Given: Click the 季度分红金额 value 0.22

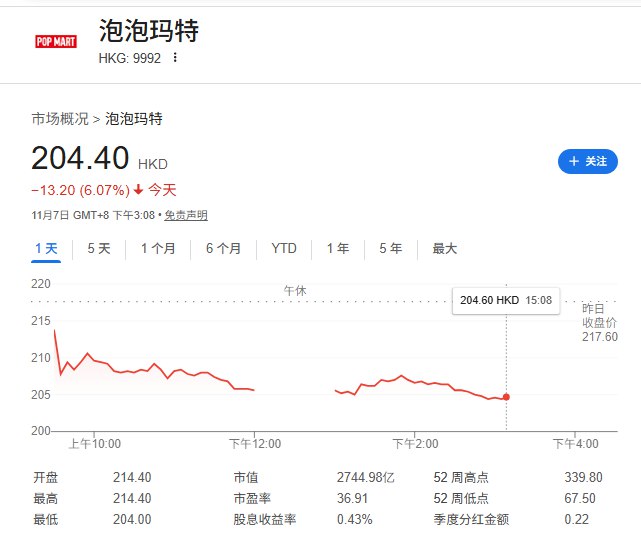Looking at the screenshot, I should [576, 519].
